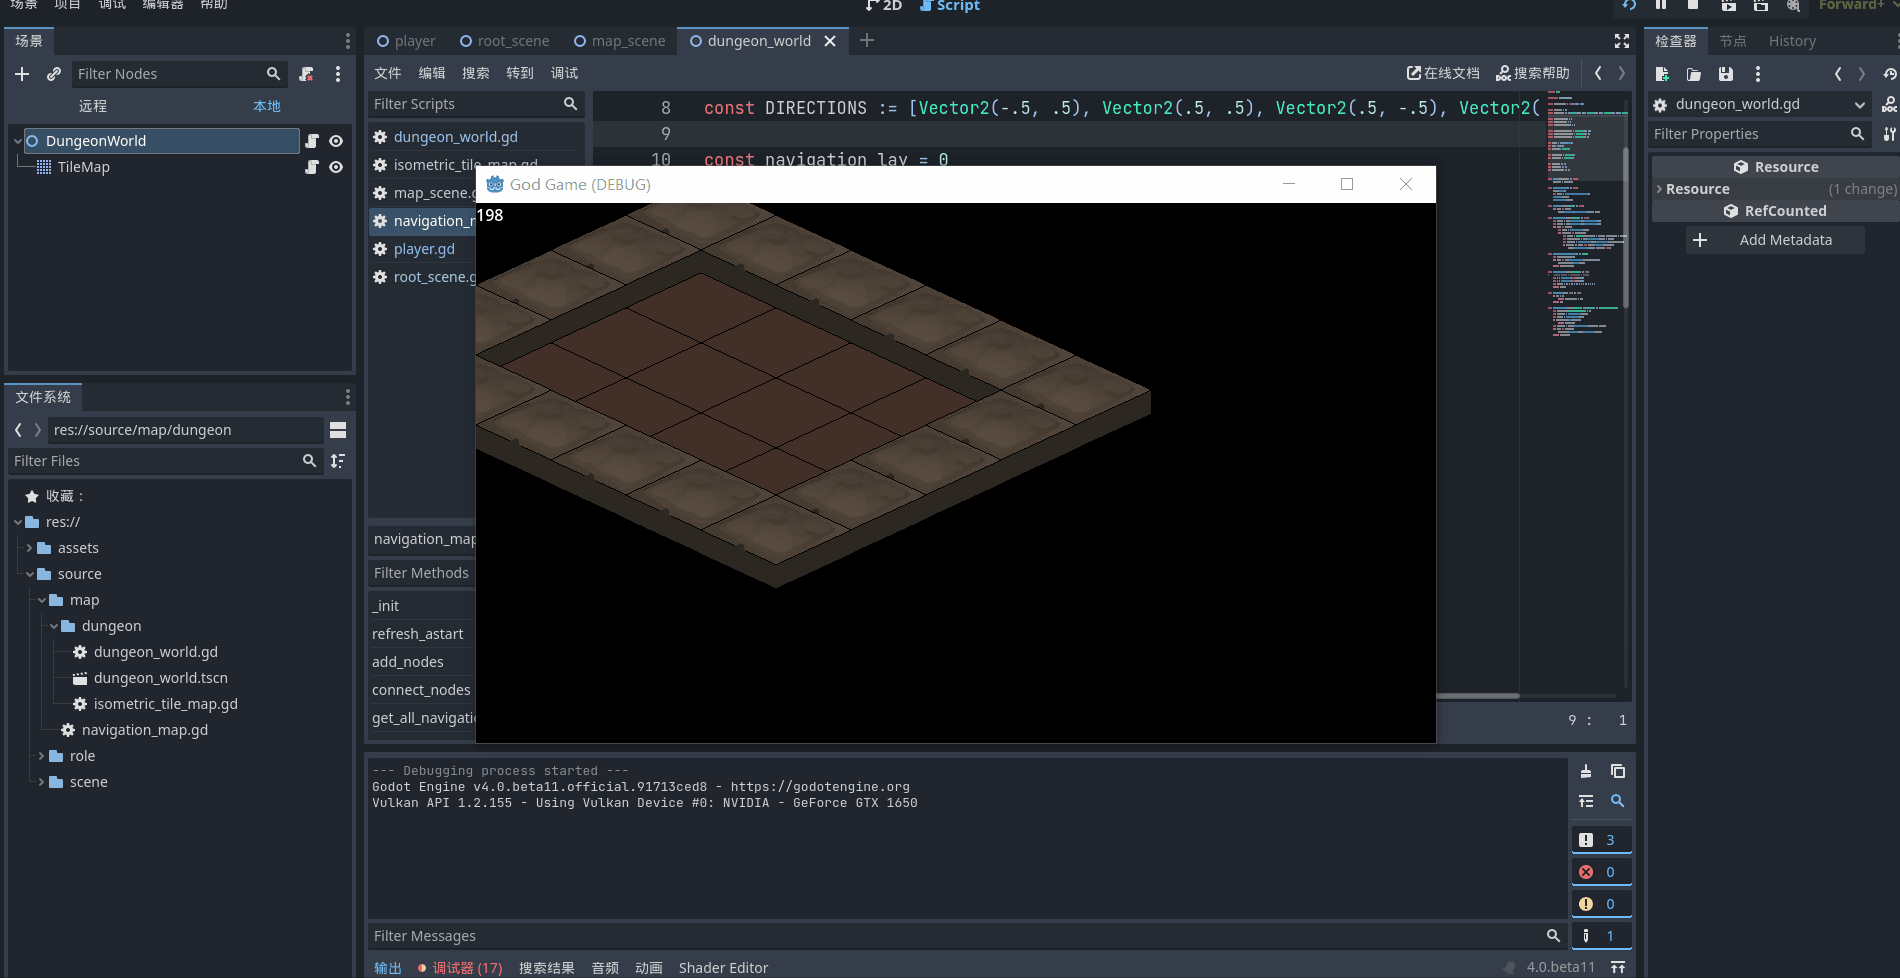Image resolution: width=1900 pixels, height=978 pixels.
Task: Expand the role folder in FileSystem
Action: click(x=41, y=755)
